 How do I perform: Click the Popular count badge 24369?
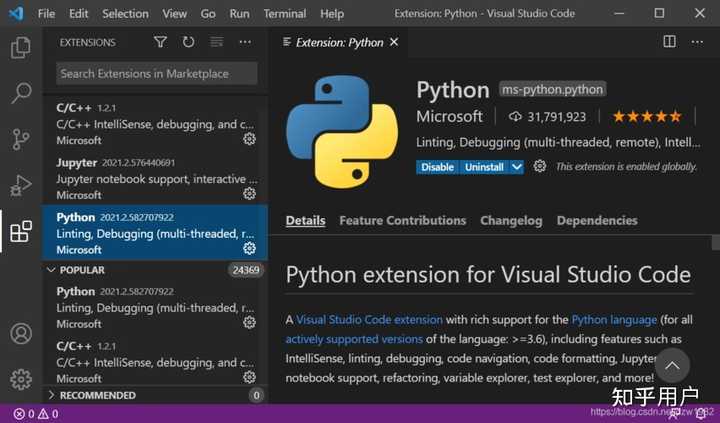tap(246, 270)
